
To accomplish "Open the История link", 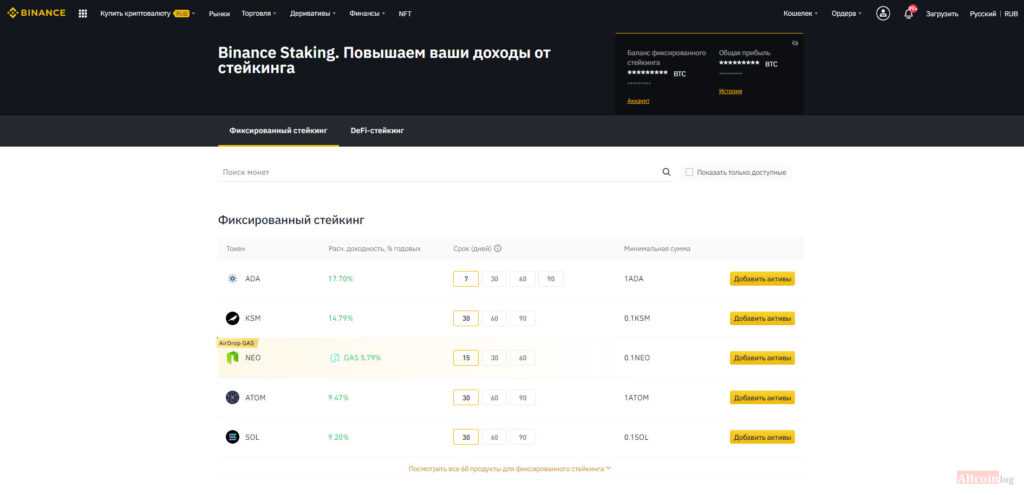I will (x=730, y=91).
